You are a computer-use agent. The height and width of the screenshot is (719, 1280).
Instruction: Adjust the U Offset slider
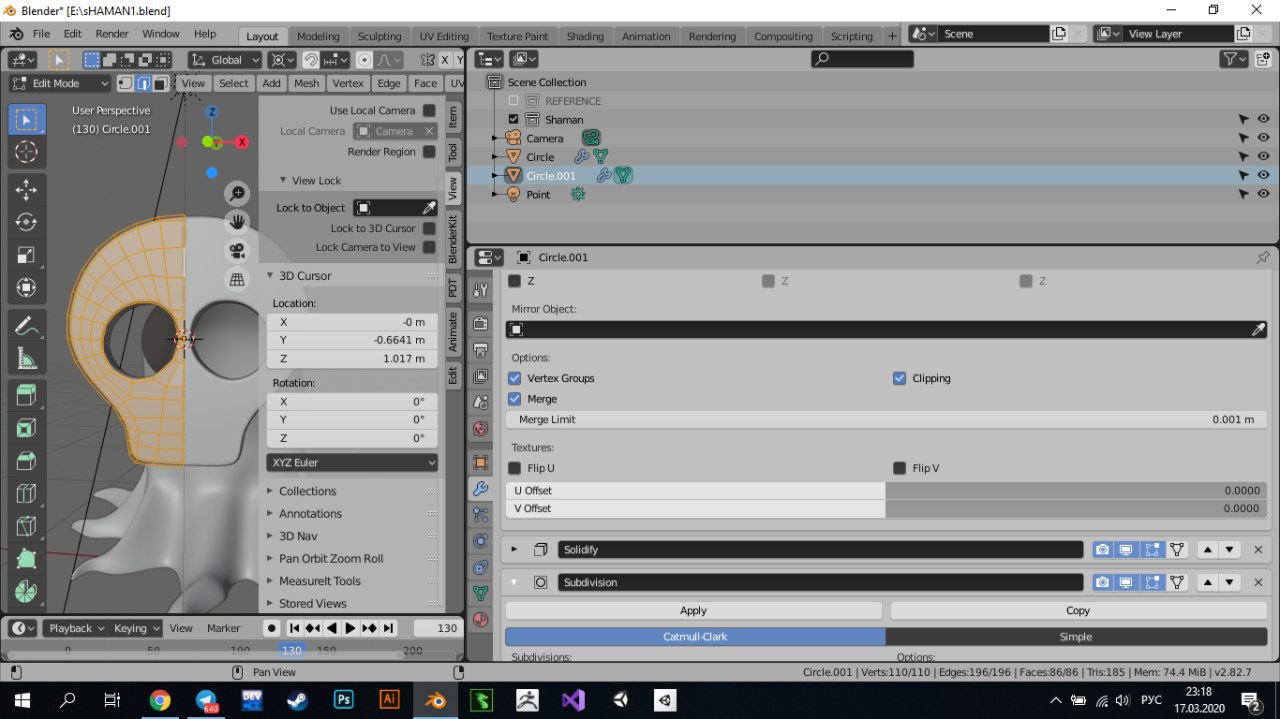886,491
